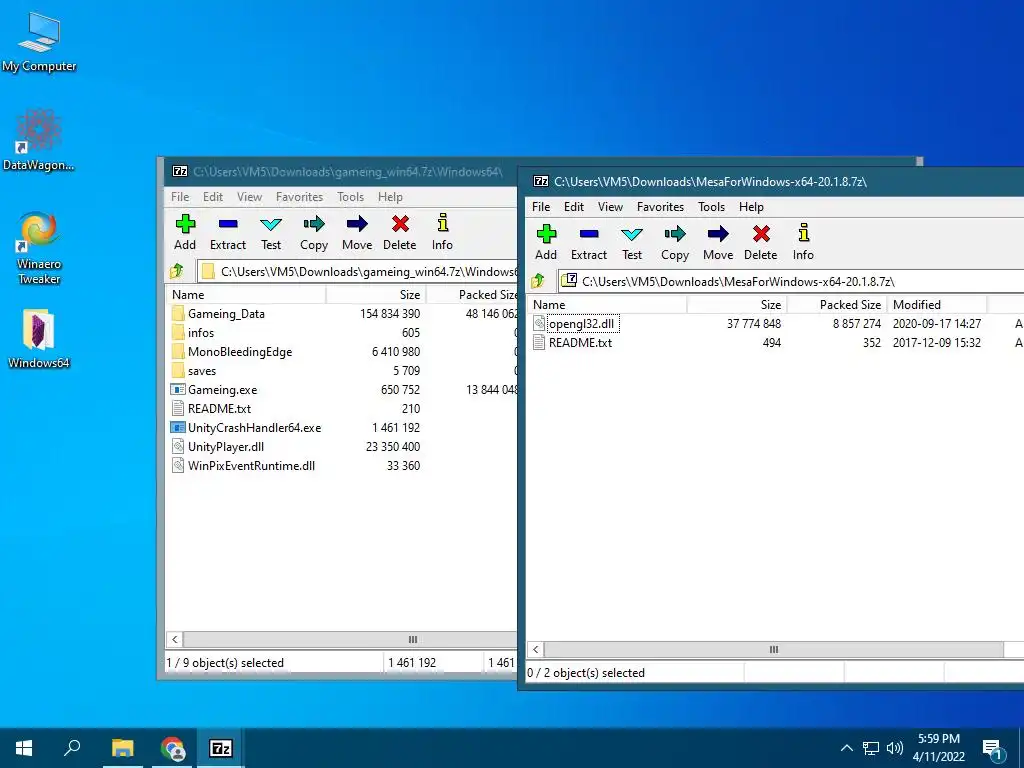Click up-folder icon in gameing_win64 window
1024x768 pixels.
[x=177, y=272]
